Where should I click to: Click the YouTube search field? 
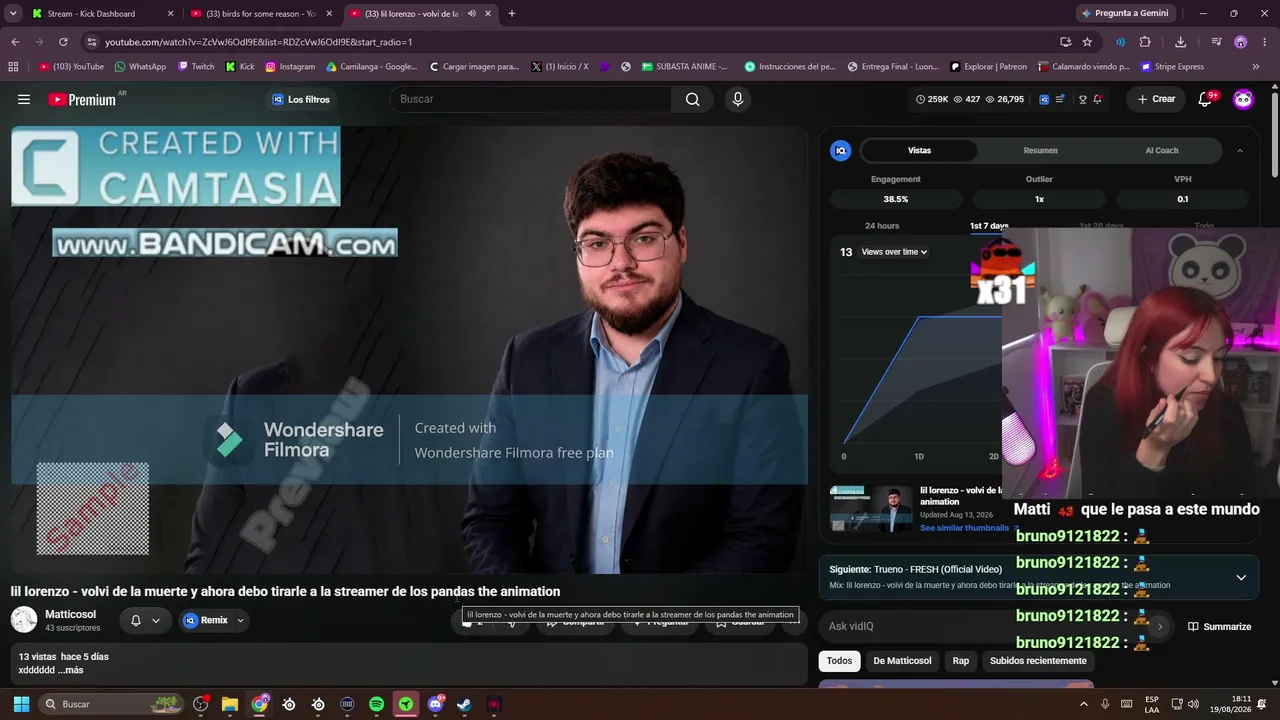(531, 99)
